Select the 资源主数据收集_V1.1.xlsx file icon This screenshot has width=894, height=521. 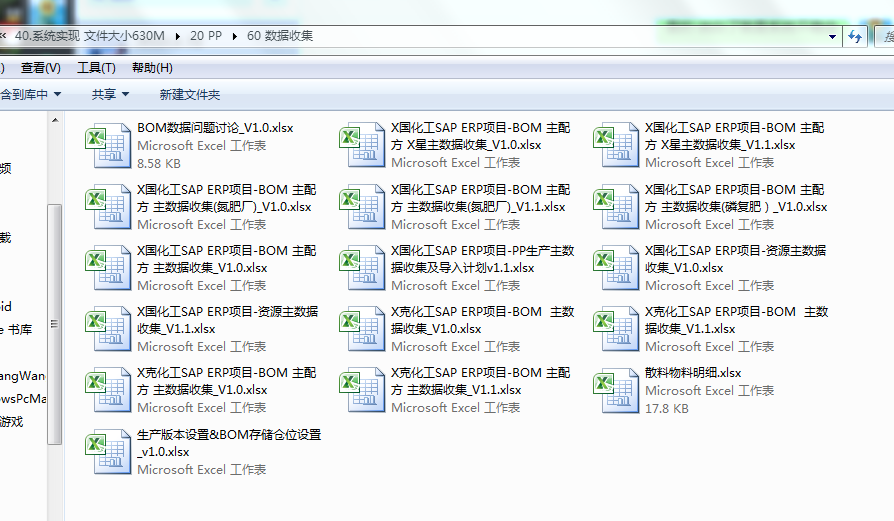point(109,328)
